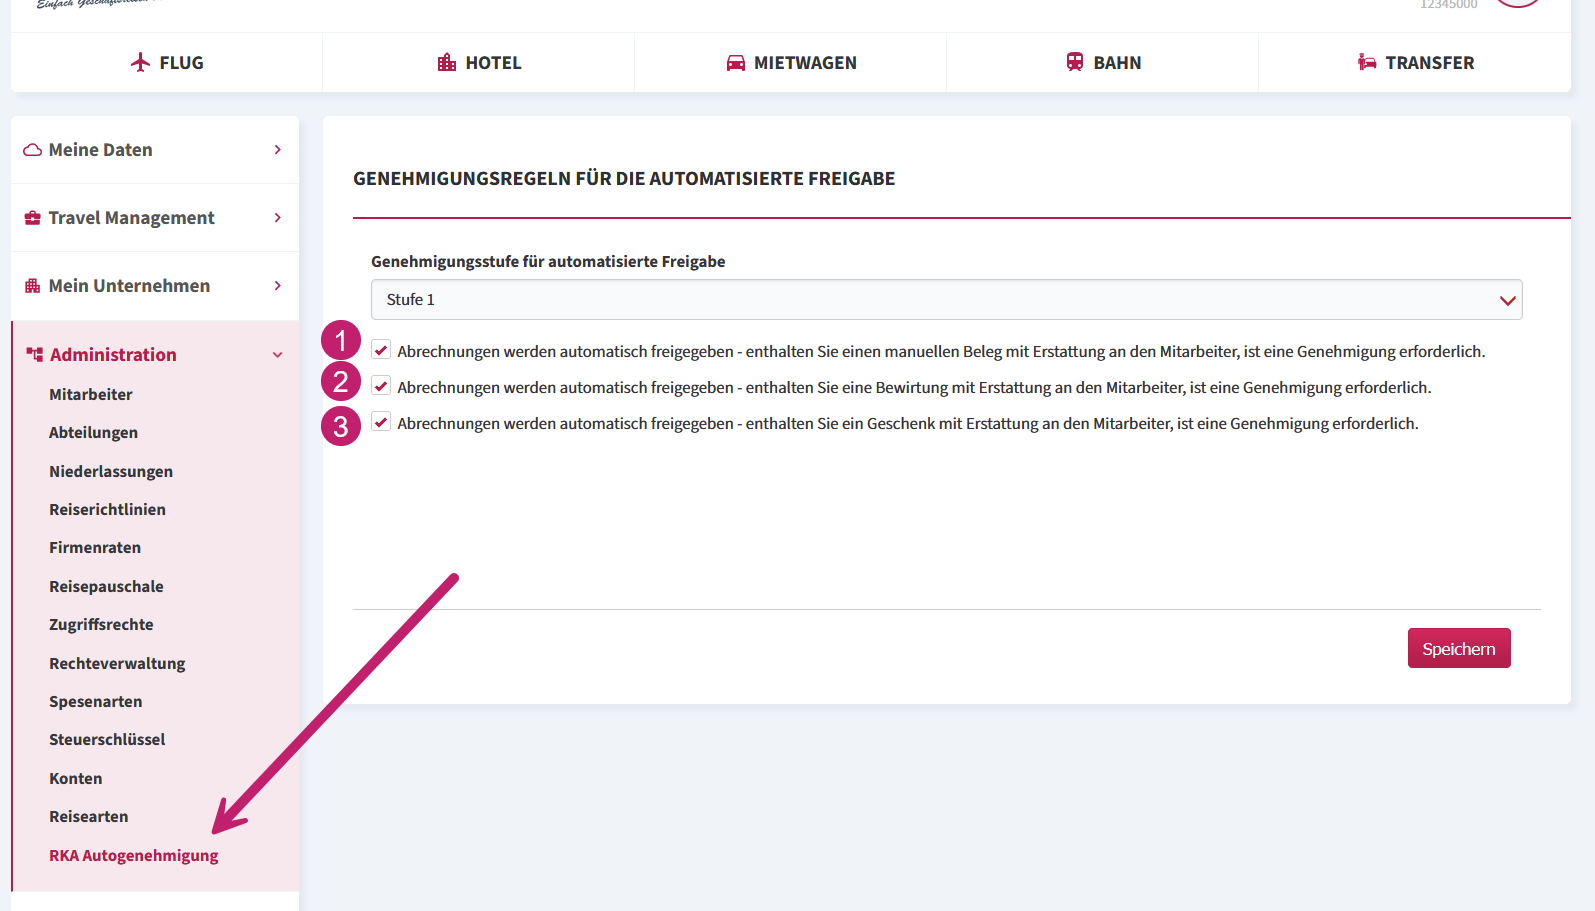Go to Niederlassungen
Screen dimensions: 1595x911
(x=111, y=472)
